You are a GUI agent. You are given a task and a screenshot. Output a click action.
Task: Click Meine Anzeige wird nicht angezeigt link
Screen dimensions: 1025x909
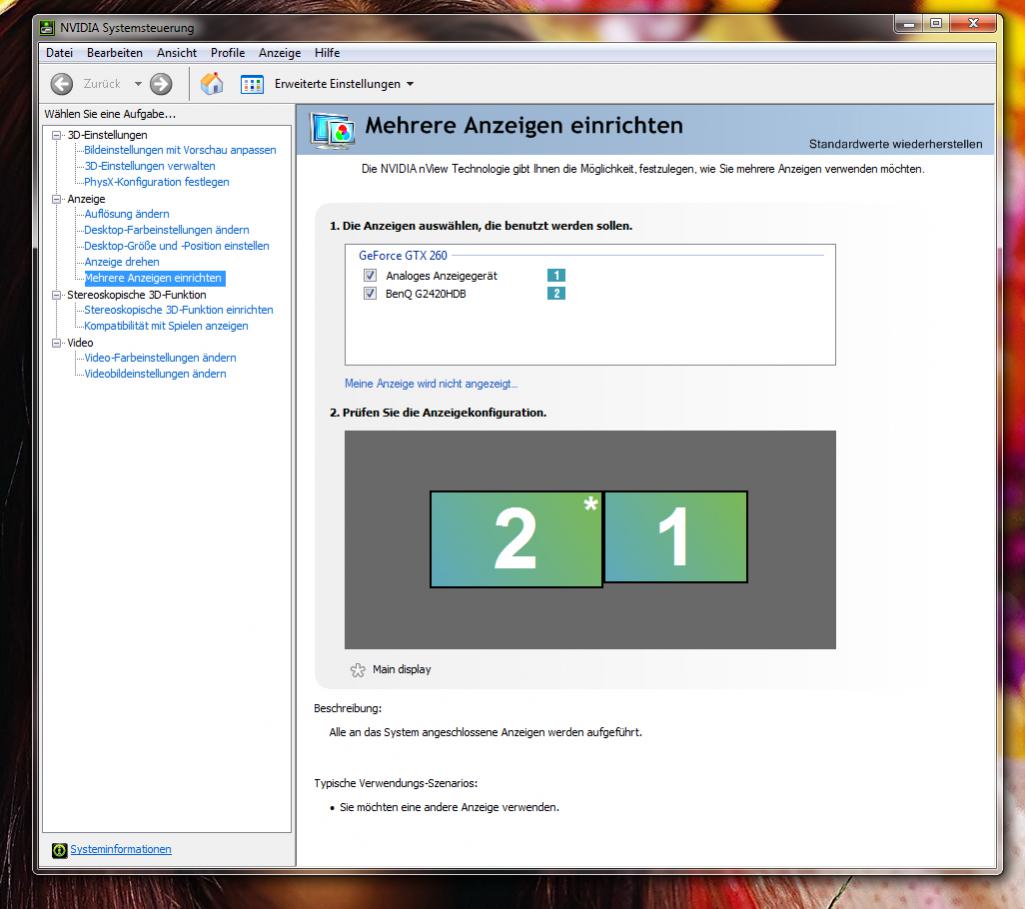point(431,384)
